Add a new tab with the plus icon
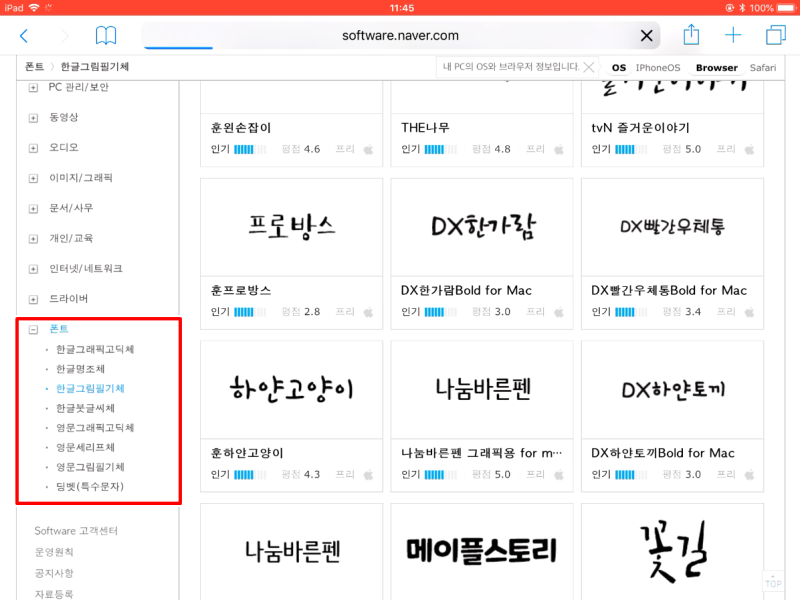Screen dimensions: 800x600 (x=733, y=35)
